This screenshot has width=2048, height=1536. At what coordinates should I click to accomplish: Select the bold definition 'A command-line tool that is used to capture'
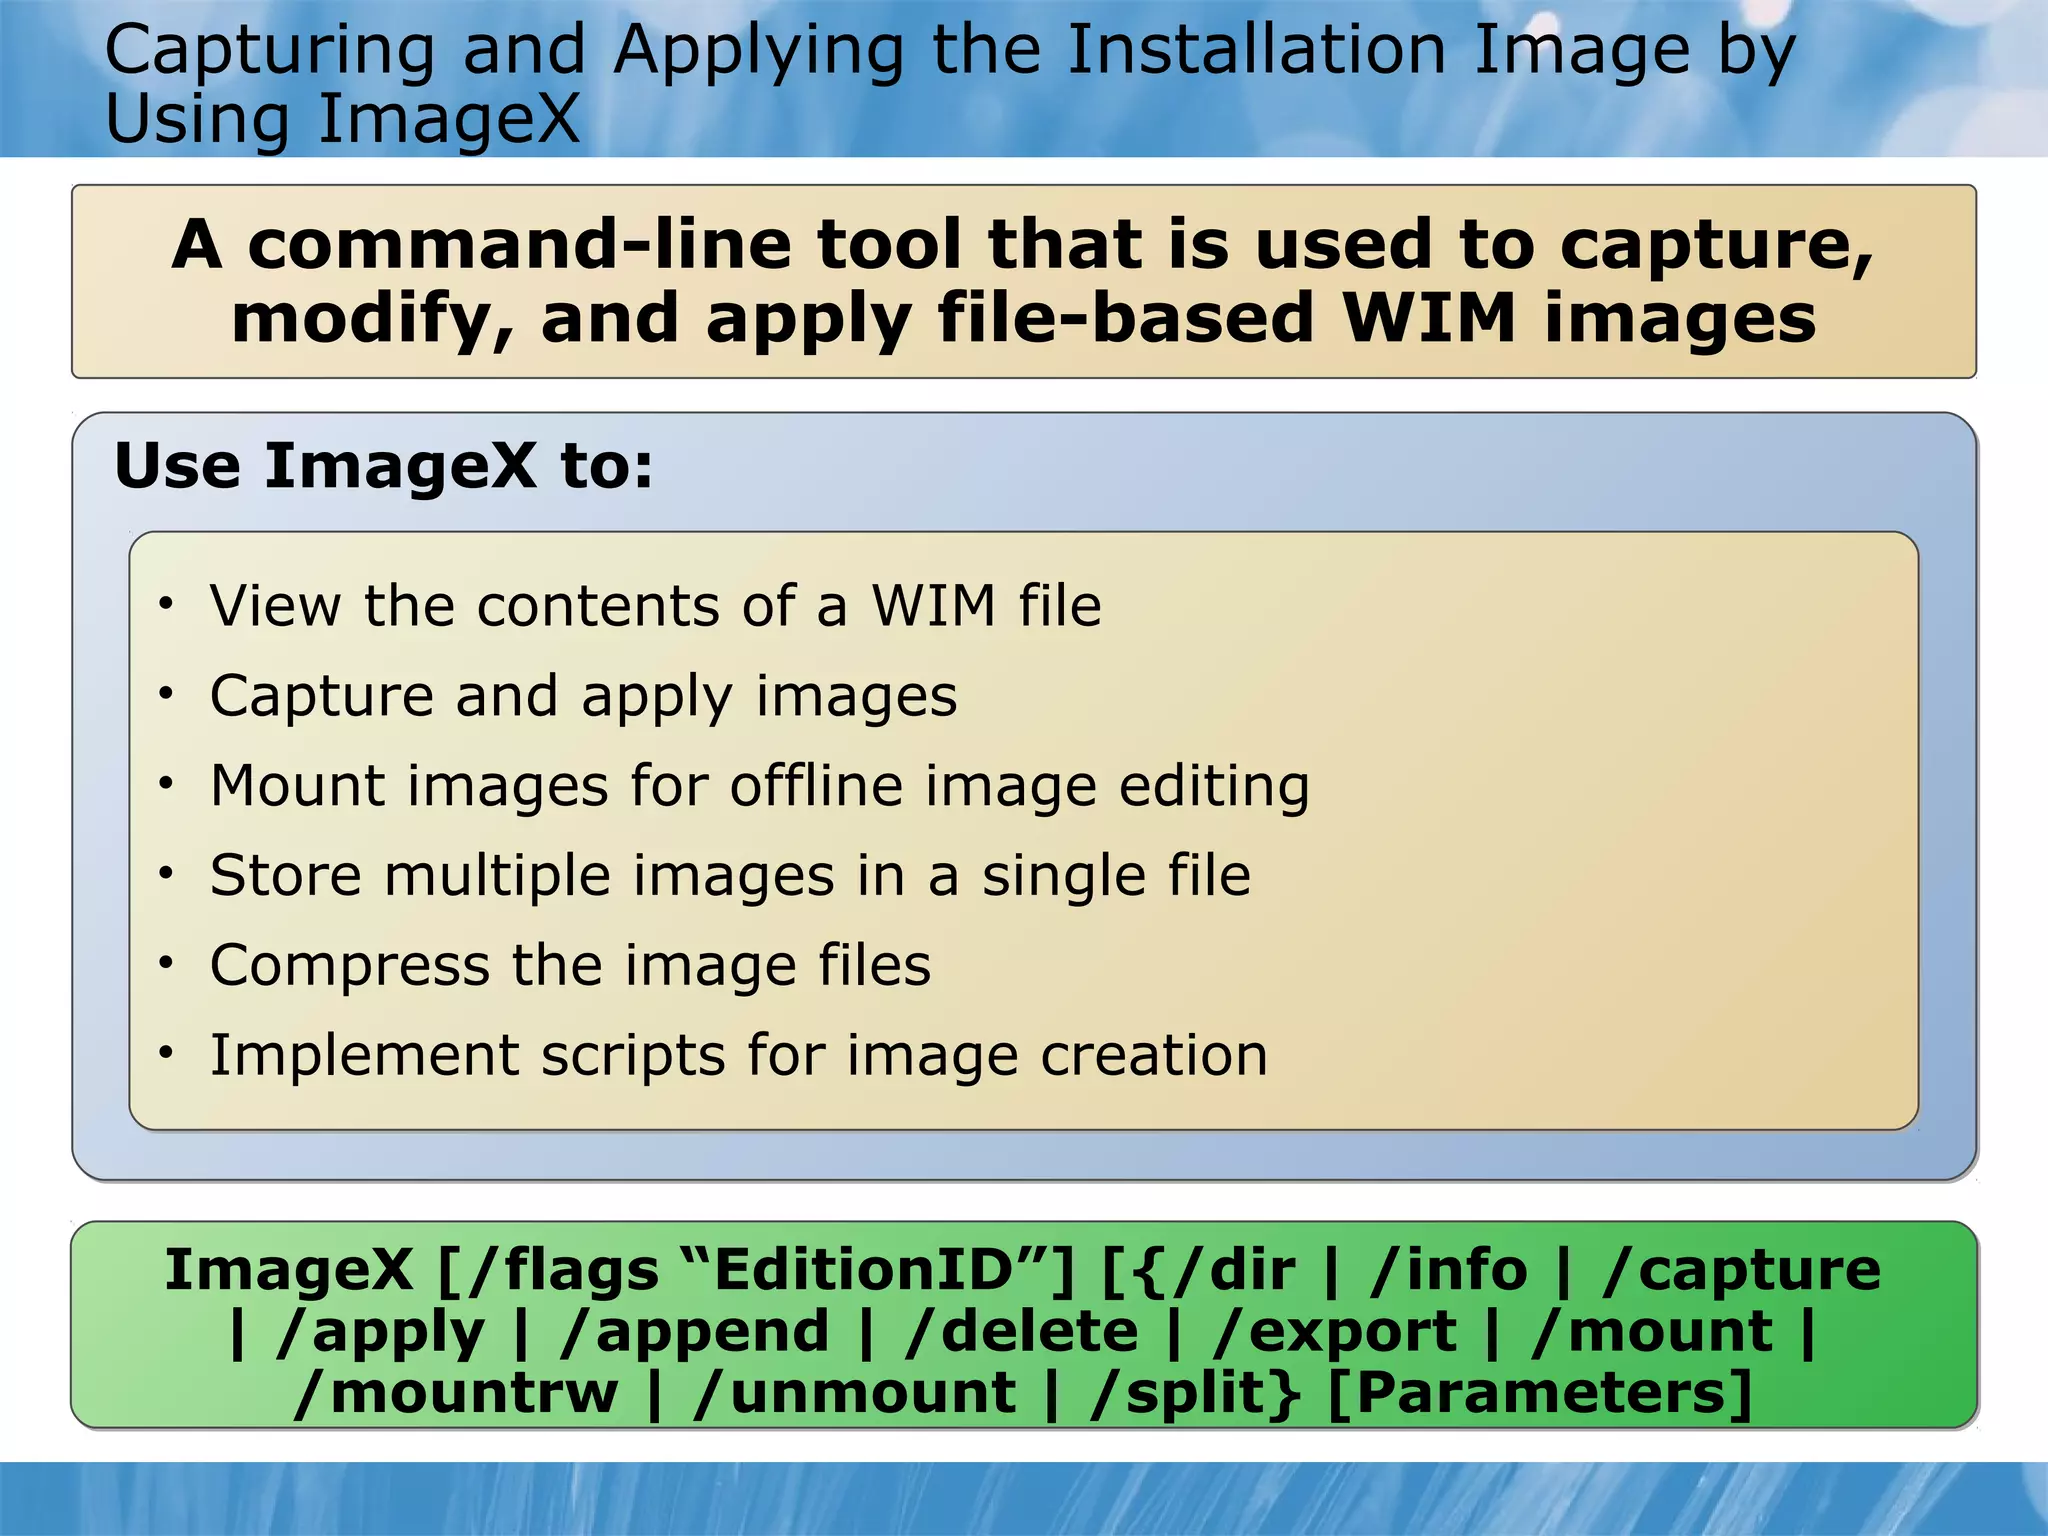coord(1023,281)
